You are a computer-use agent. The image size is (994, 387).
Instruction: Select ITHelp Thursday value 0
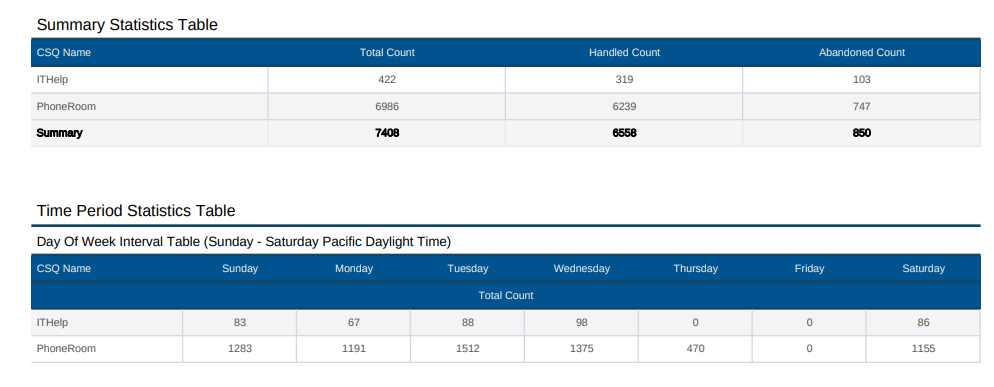pos(695,322)
